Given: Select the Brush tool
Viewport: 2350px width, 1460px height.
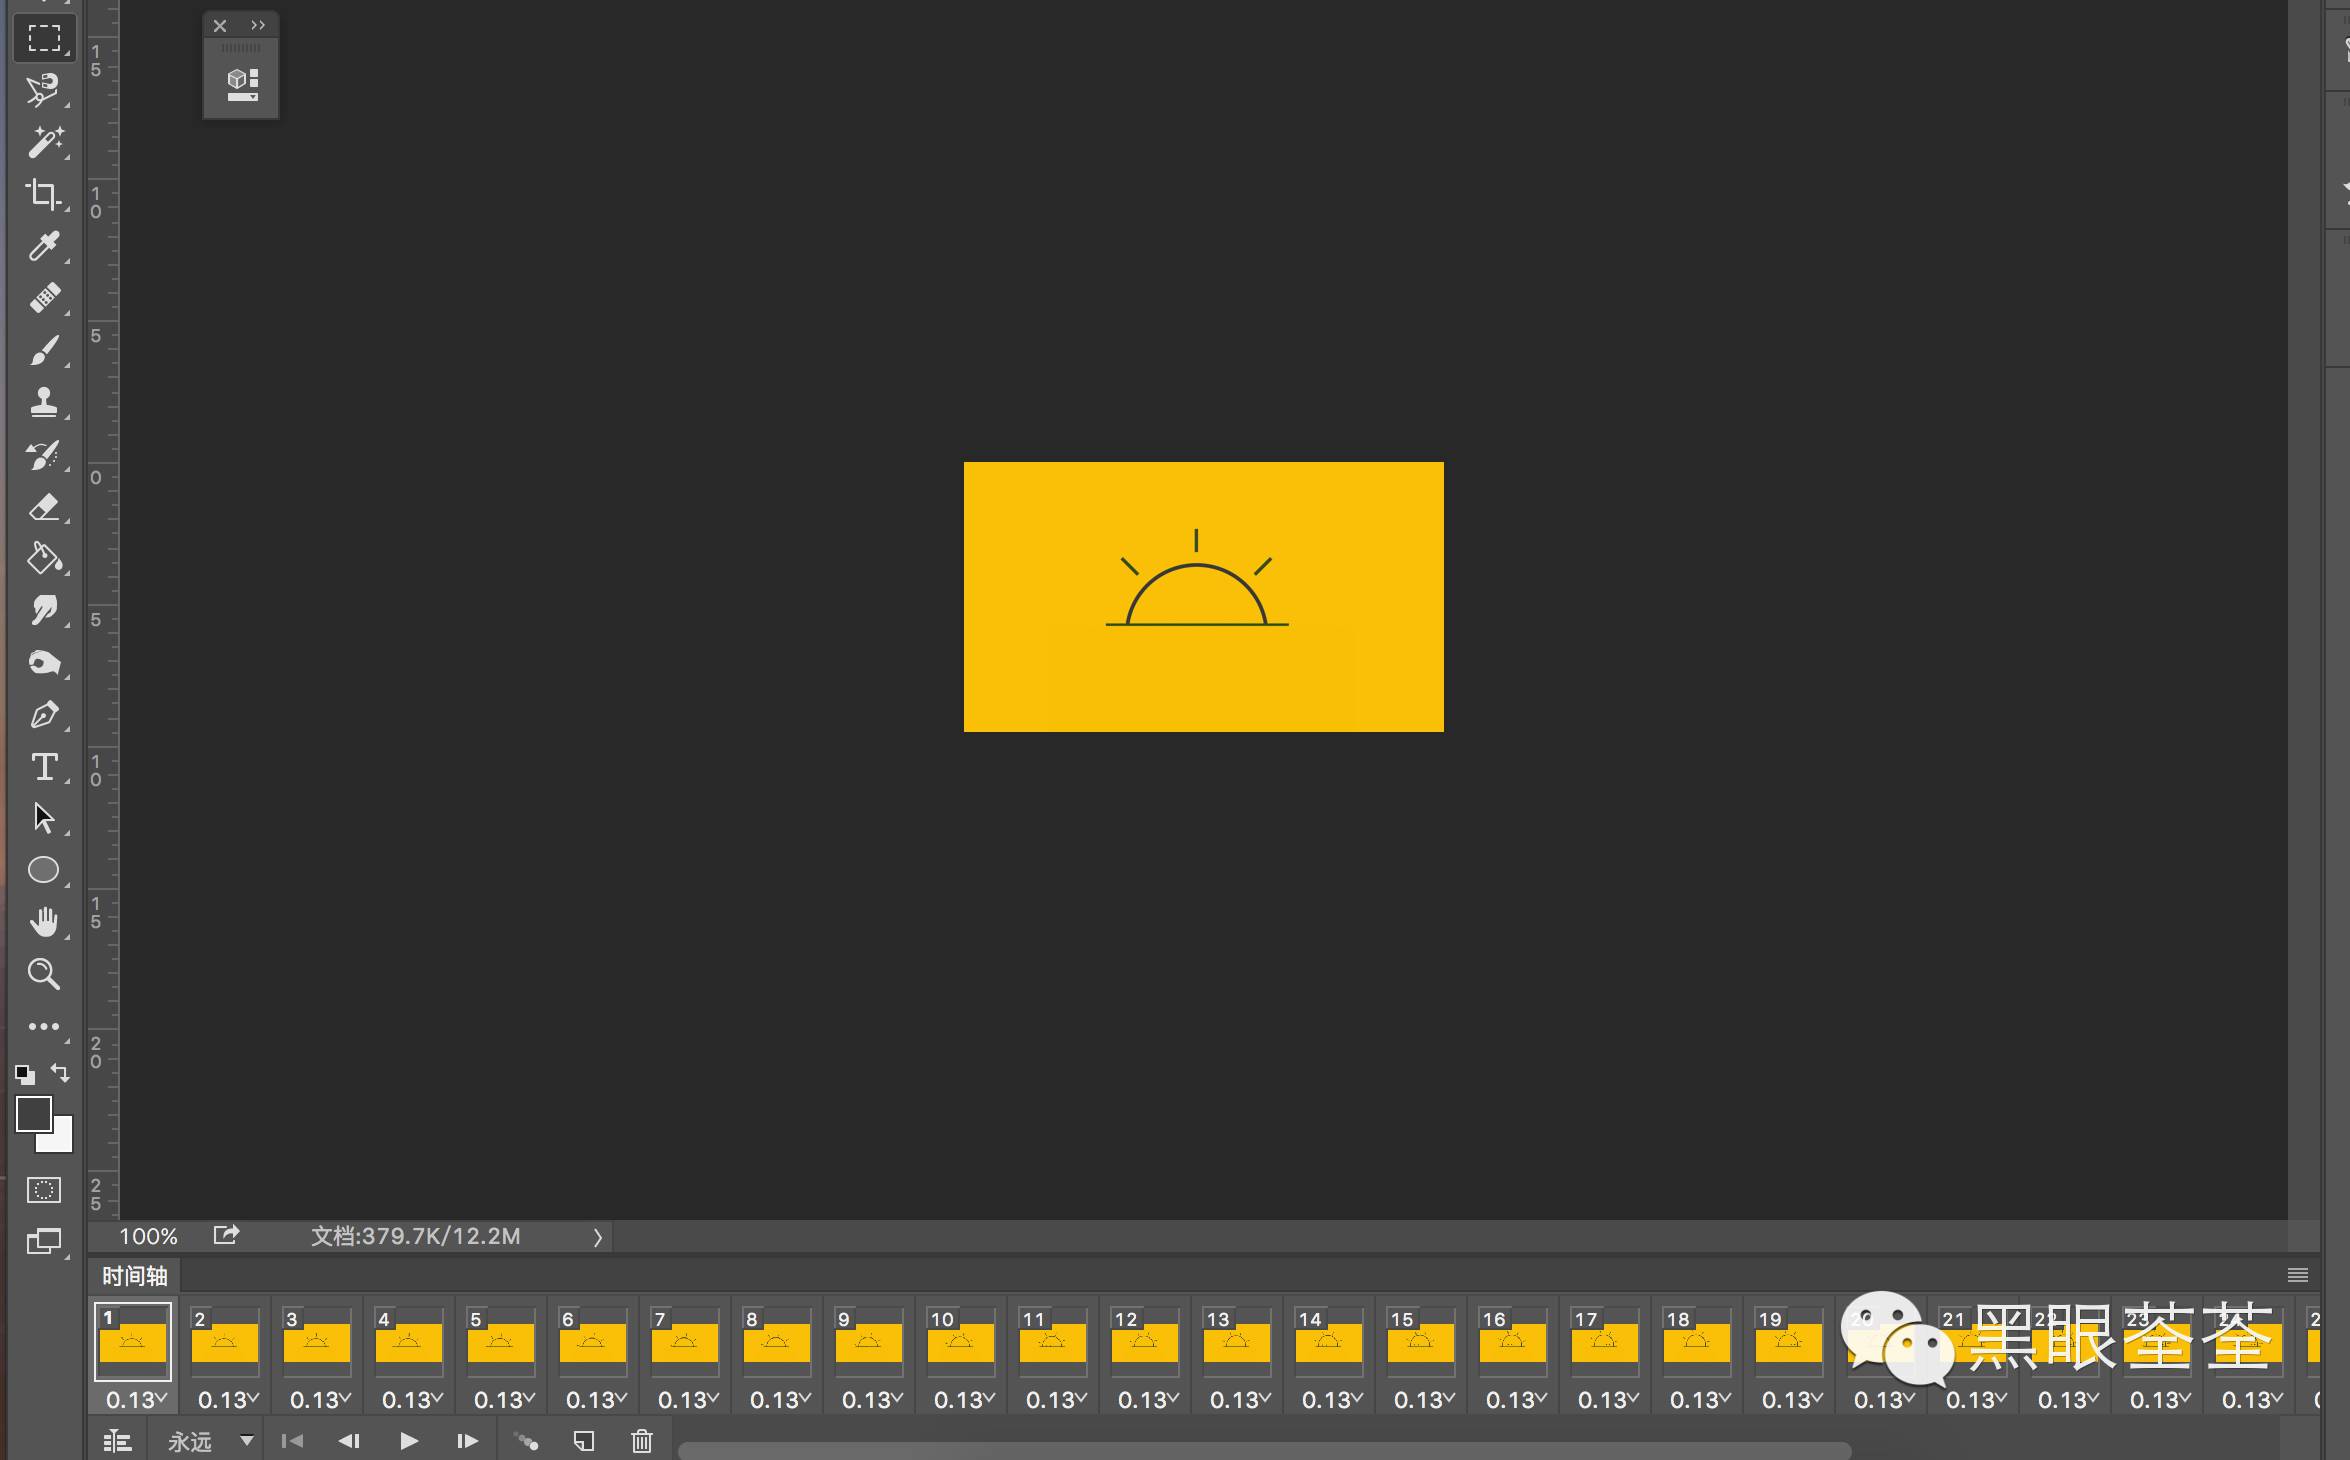Looking at the screenshot, I should [44, 350].
